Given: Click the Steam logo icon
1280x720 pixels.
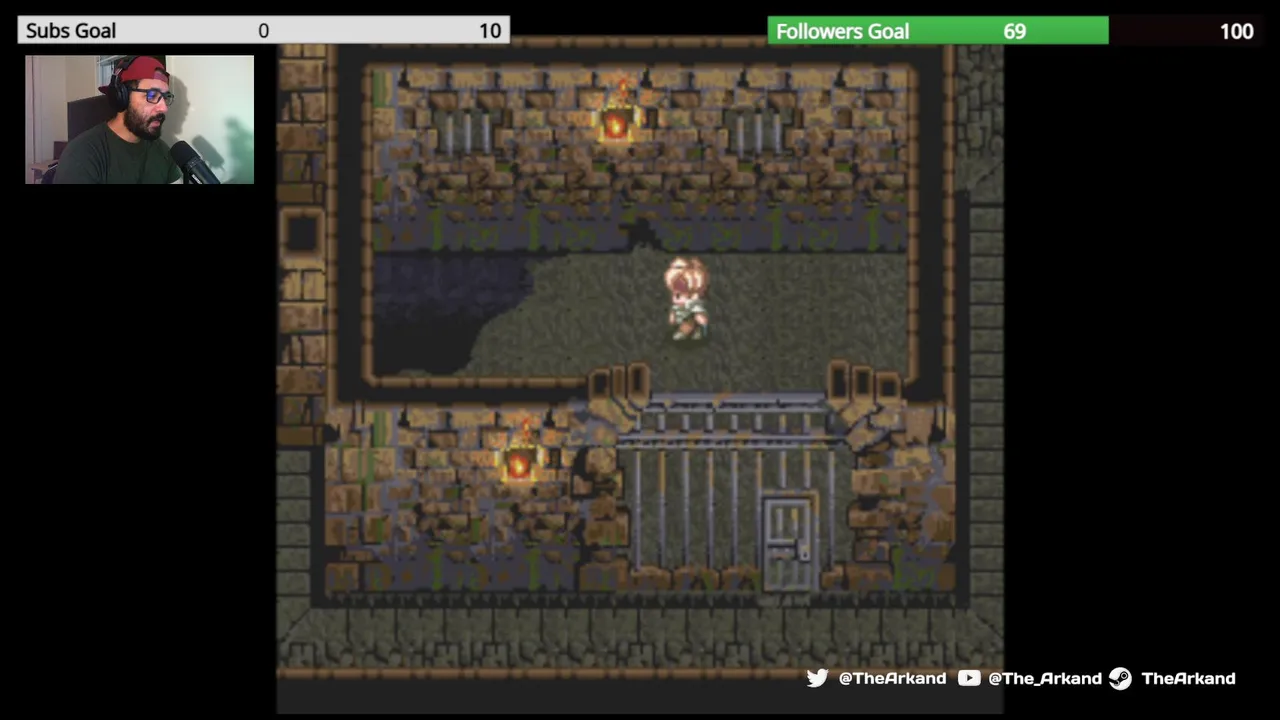Looking at the screenshot, I should coord(1120,678).
